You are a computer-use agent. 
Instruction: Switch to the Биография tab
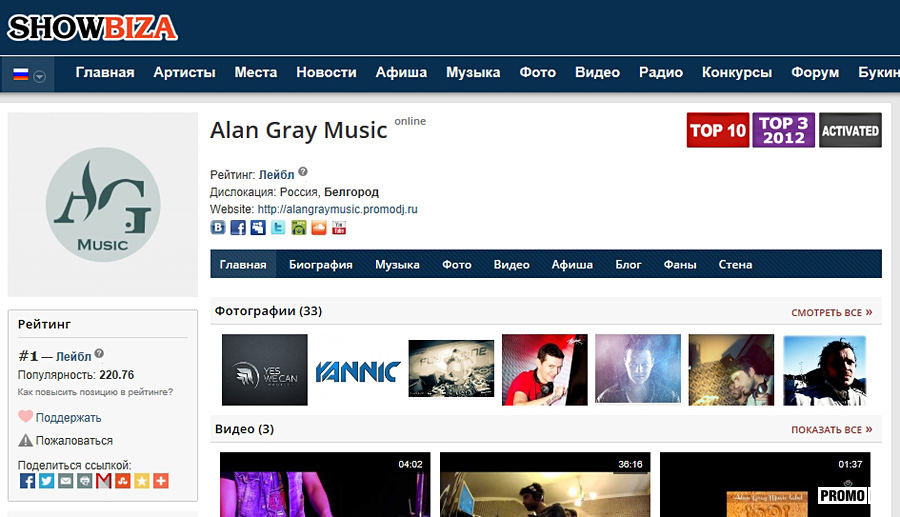[320, 265]
